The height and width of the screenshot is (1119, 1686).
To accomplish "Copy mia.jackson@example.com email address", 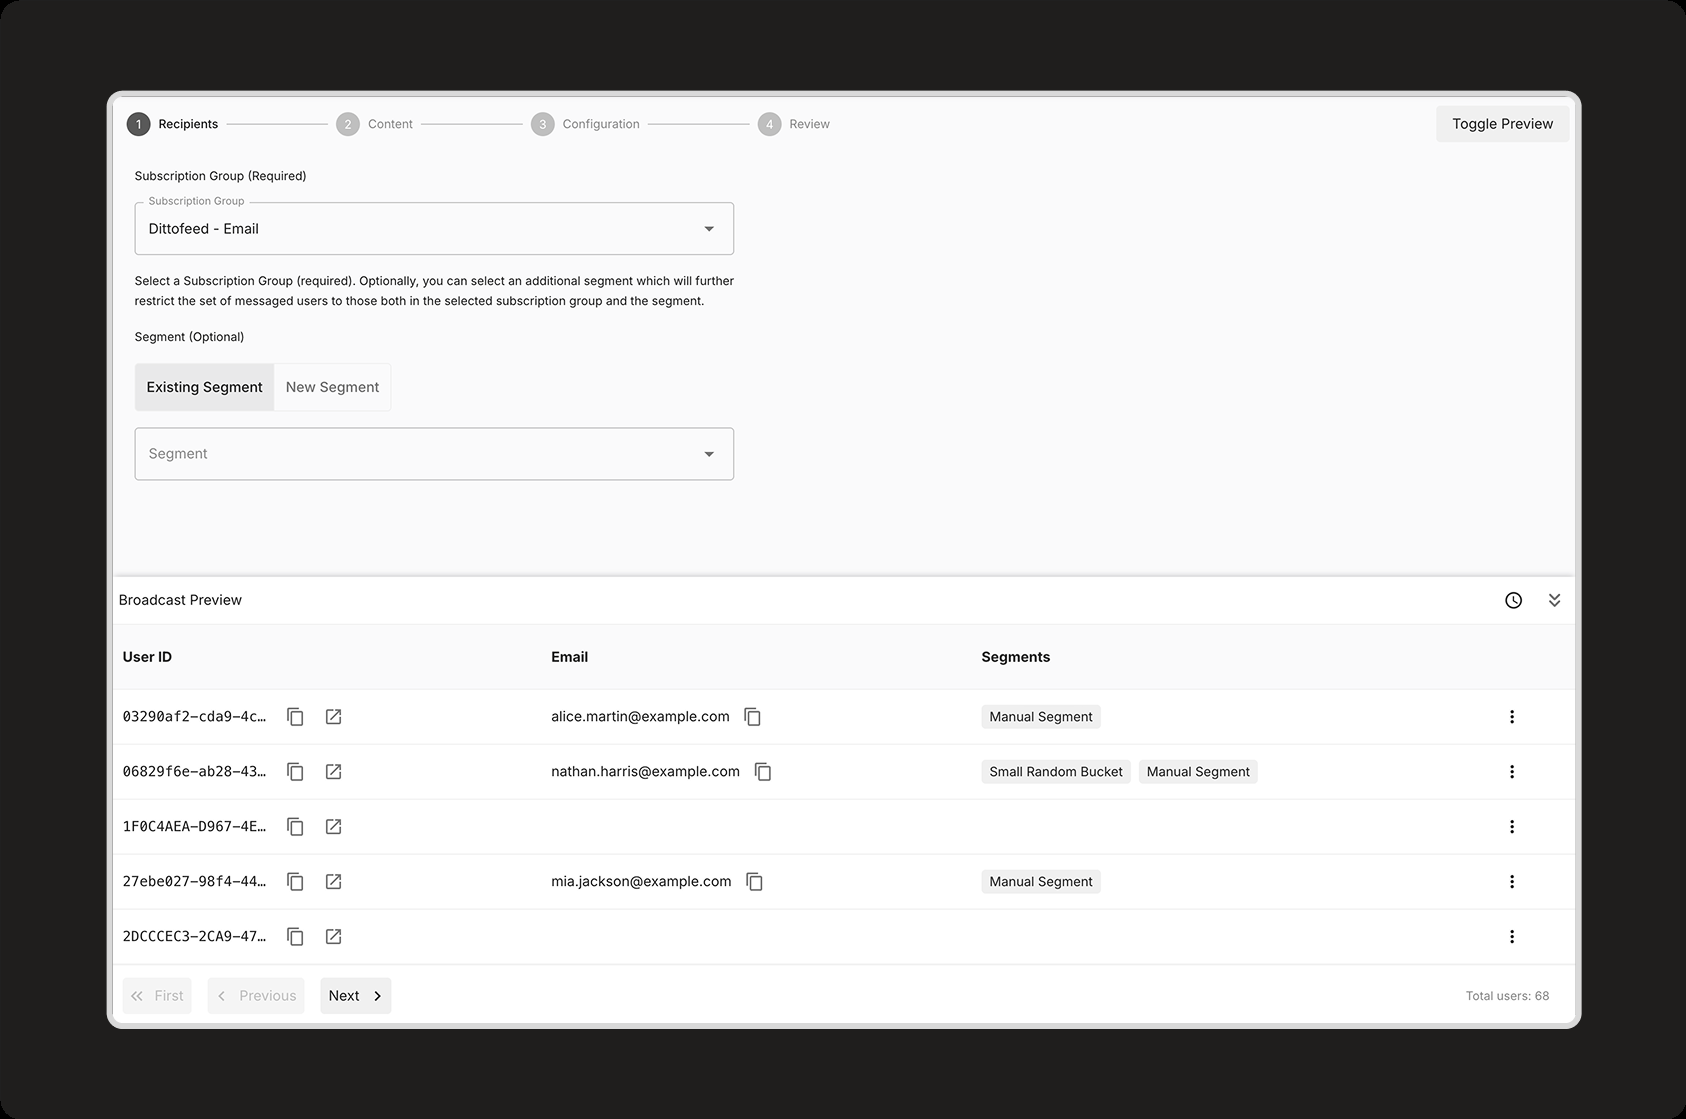I will point(755,882).
